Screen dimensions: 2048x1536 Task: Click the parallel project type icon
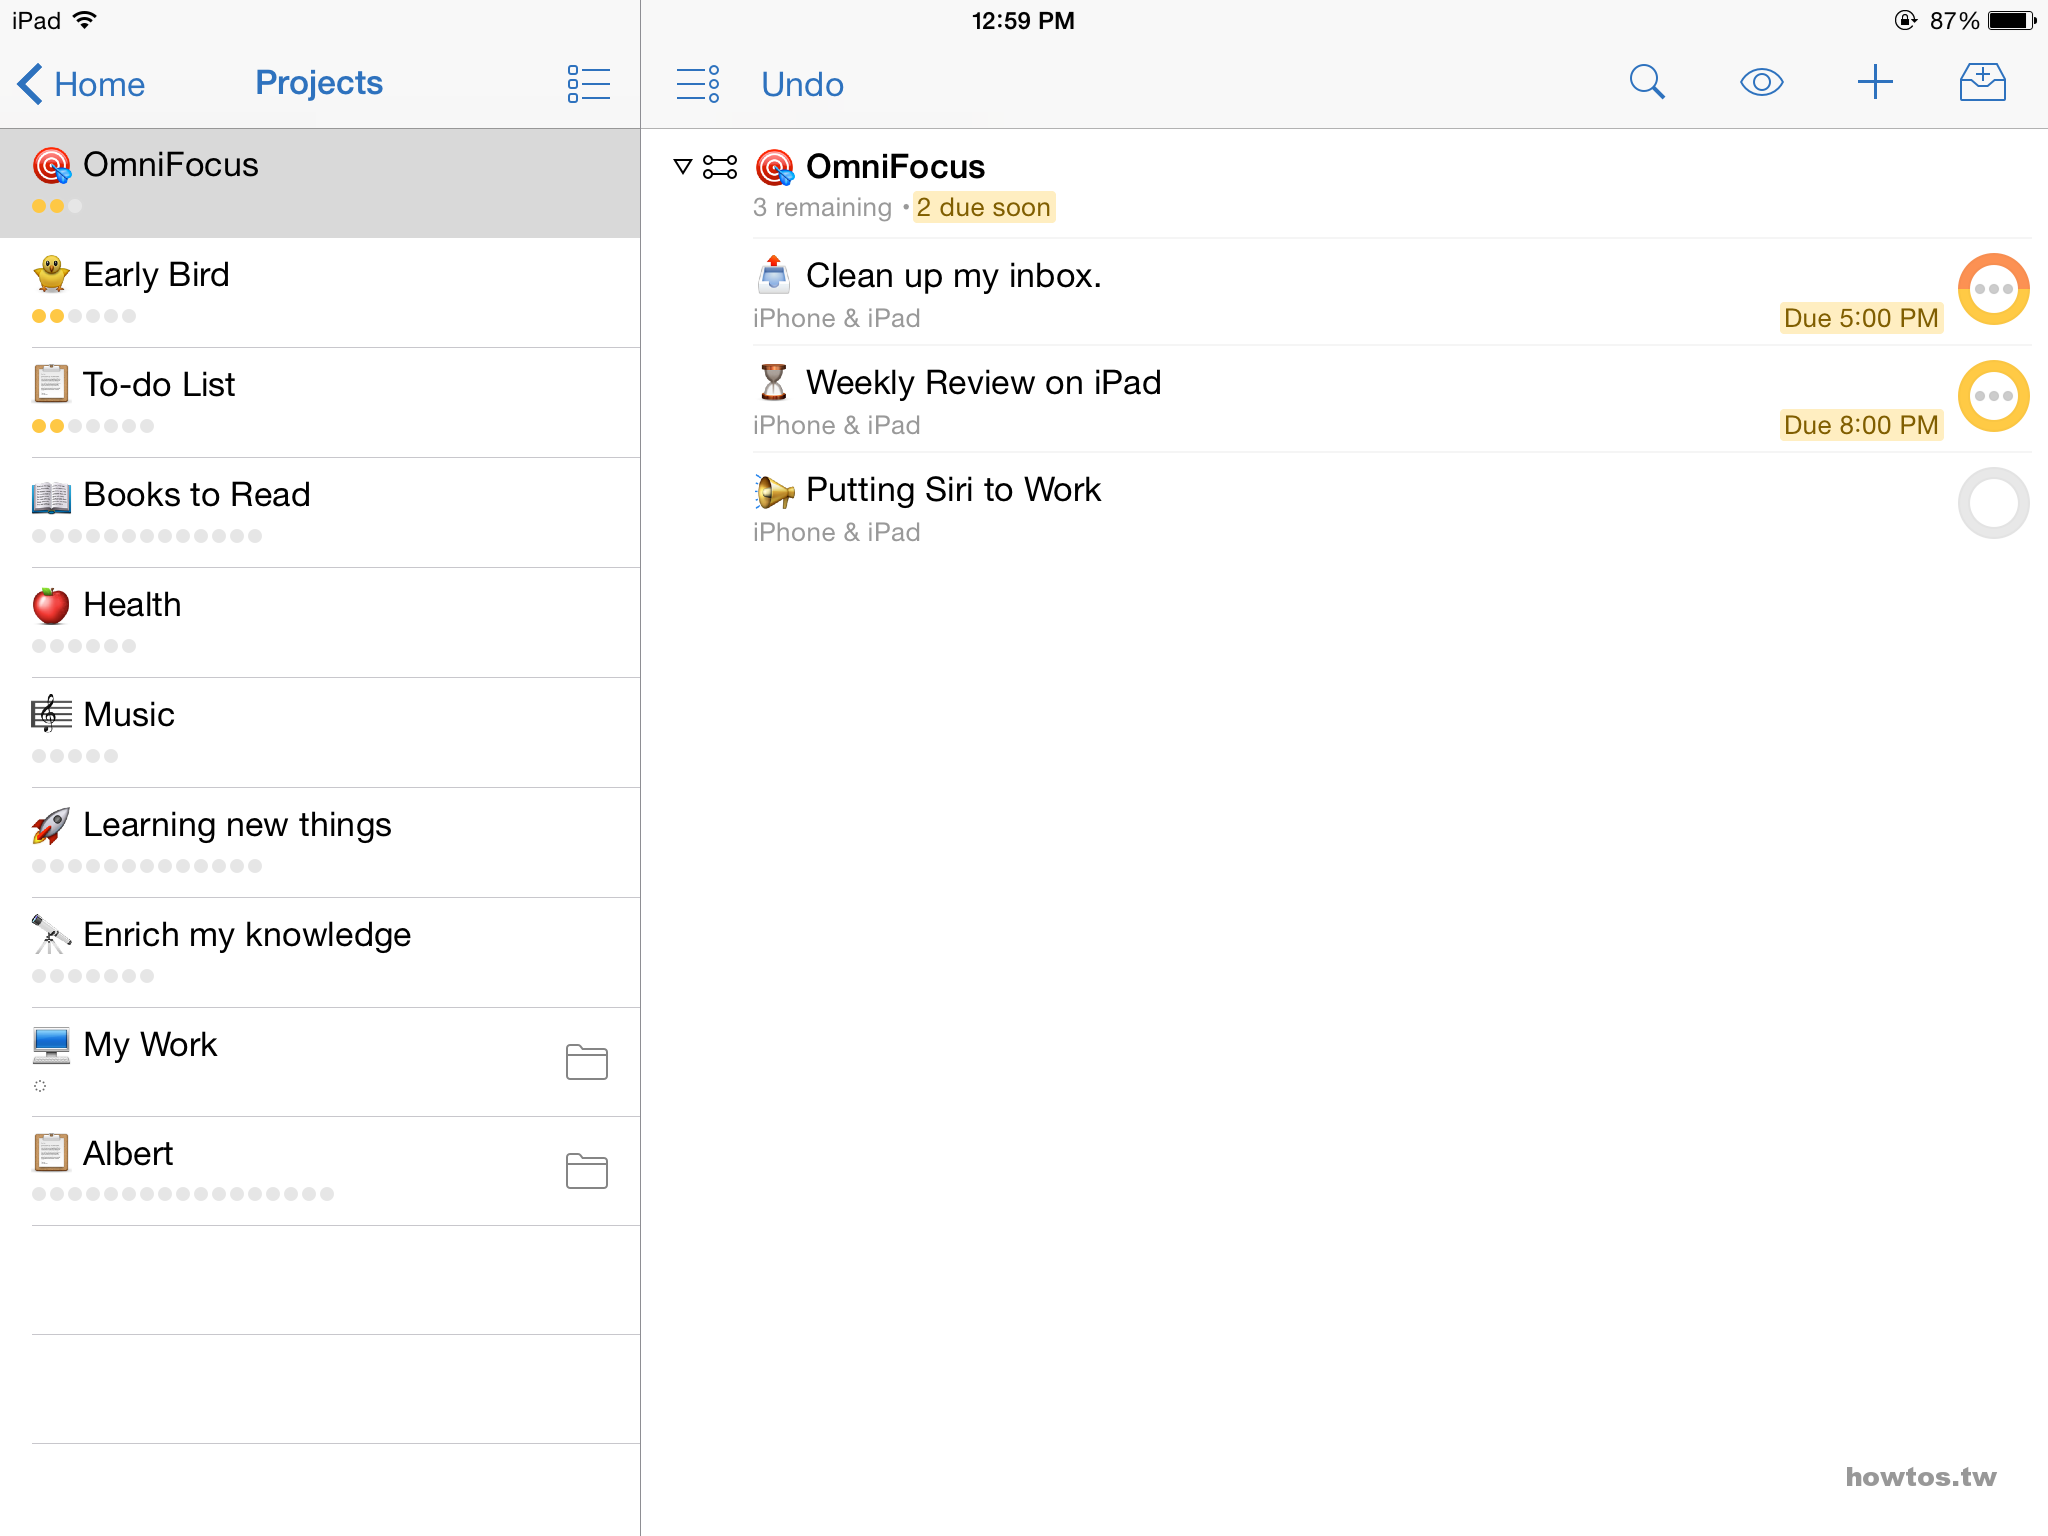tap(720, 166)
